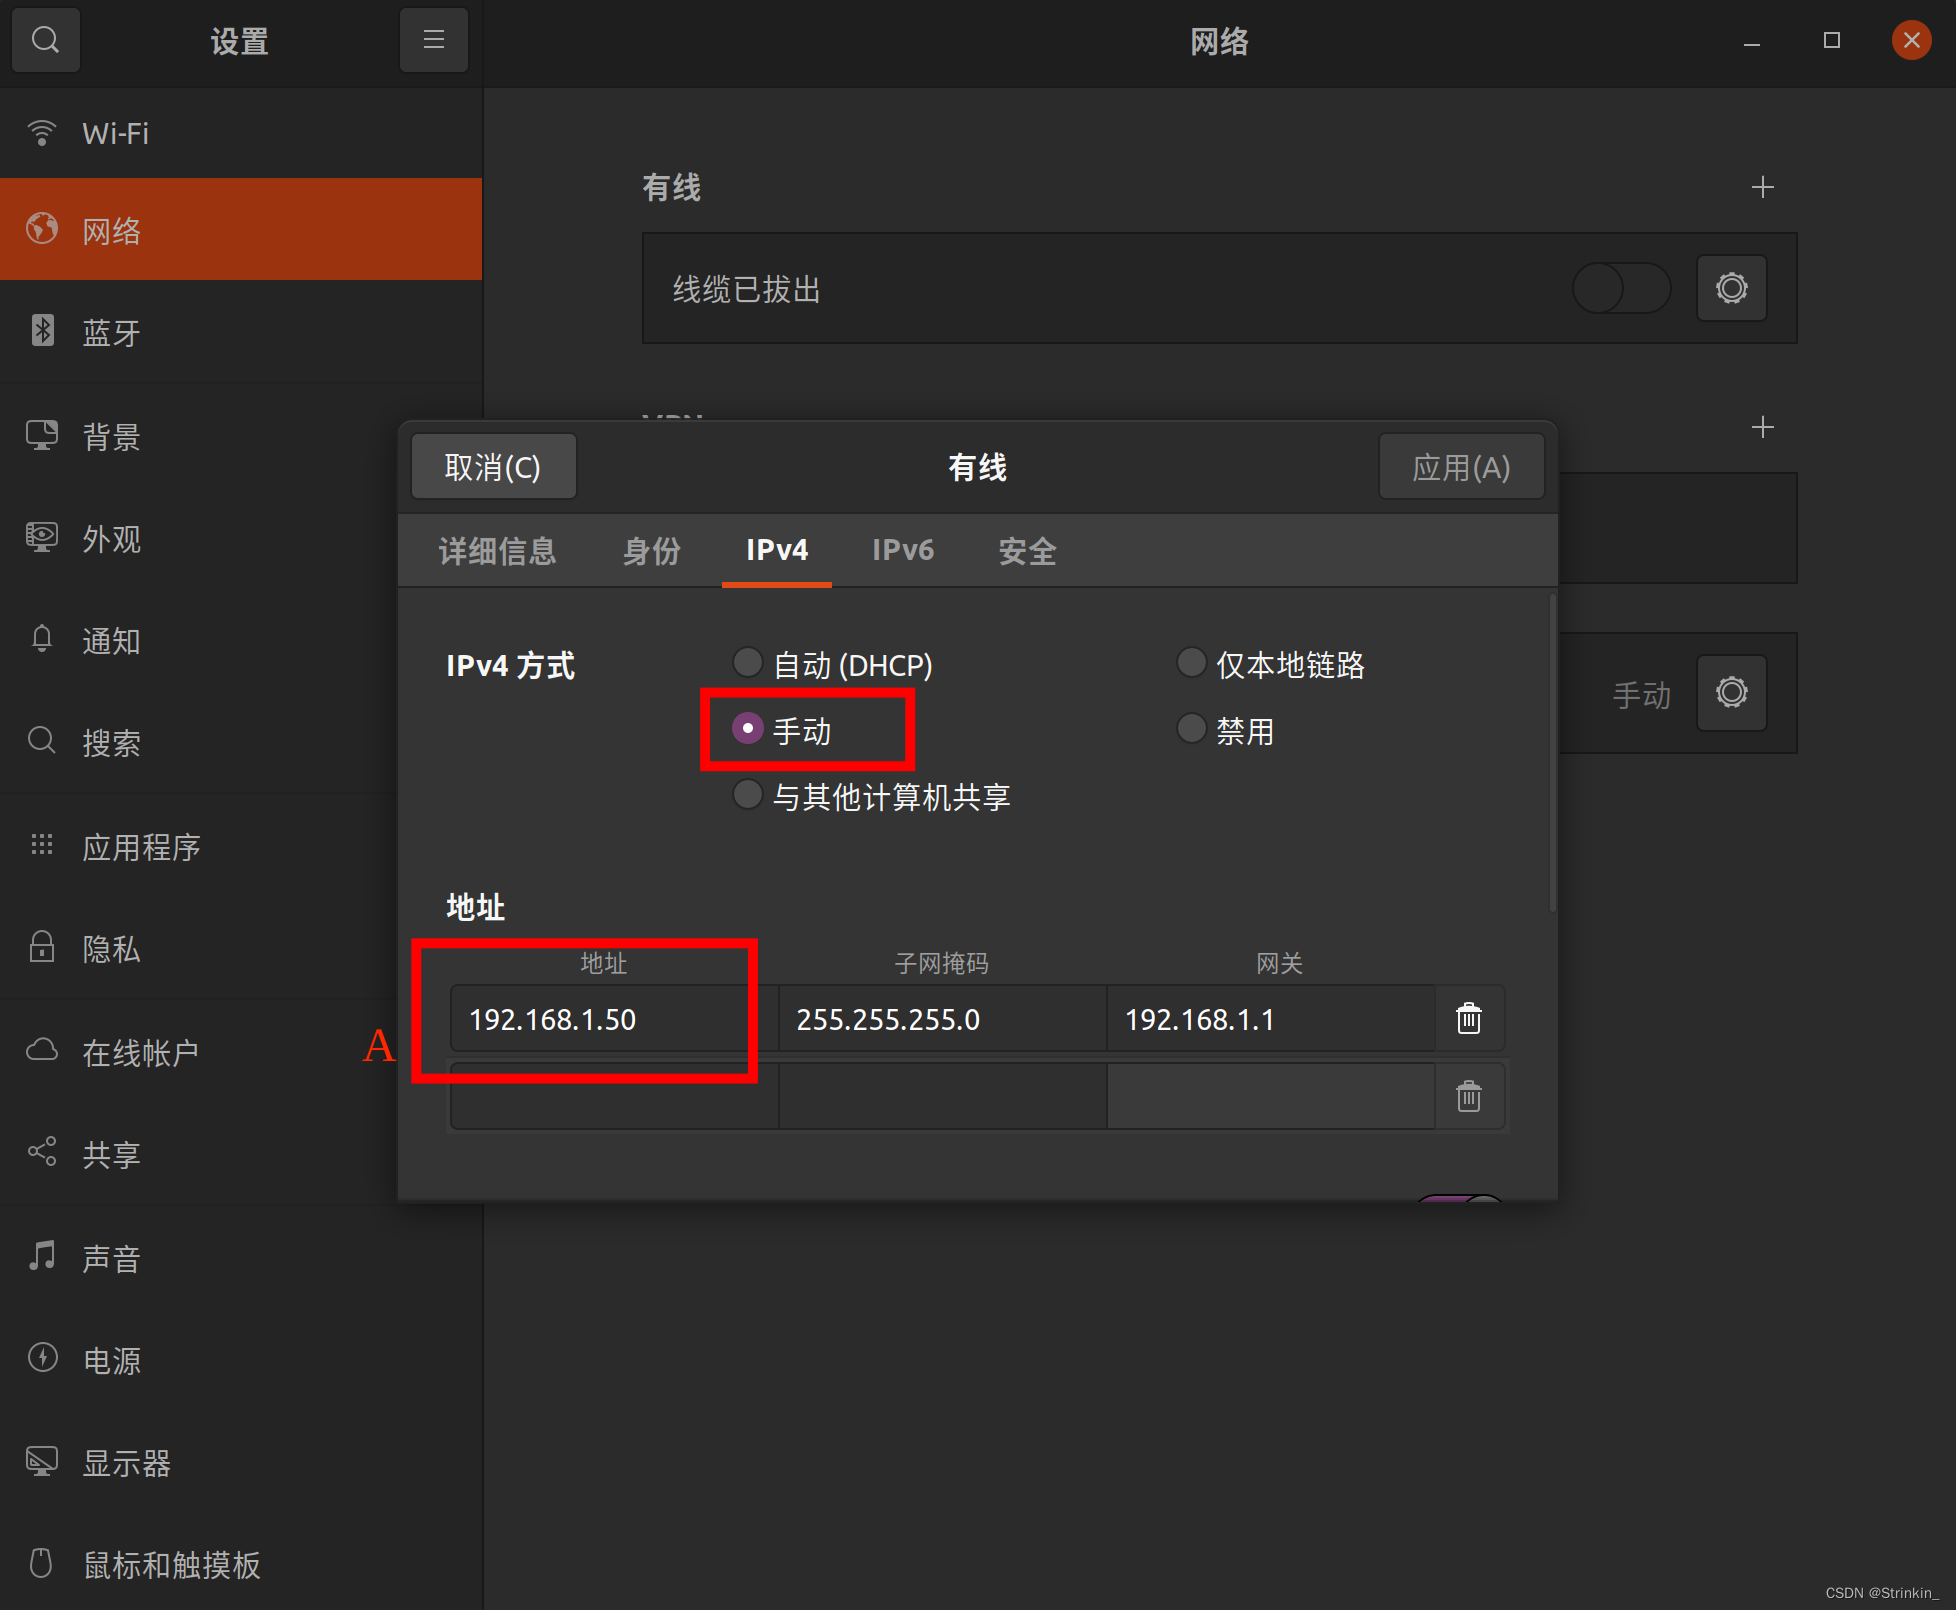1956x1610 pixels.
Task: Click the 取消(C) button
Action: pyautogui.click(x=493, y=467)
